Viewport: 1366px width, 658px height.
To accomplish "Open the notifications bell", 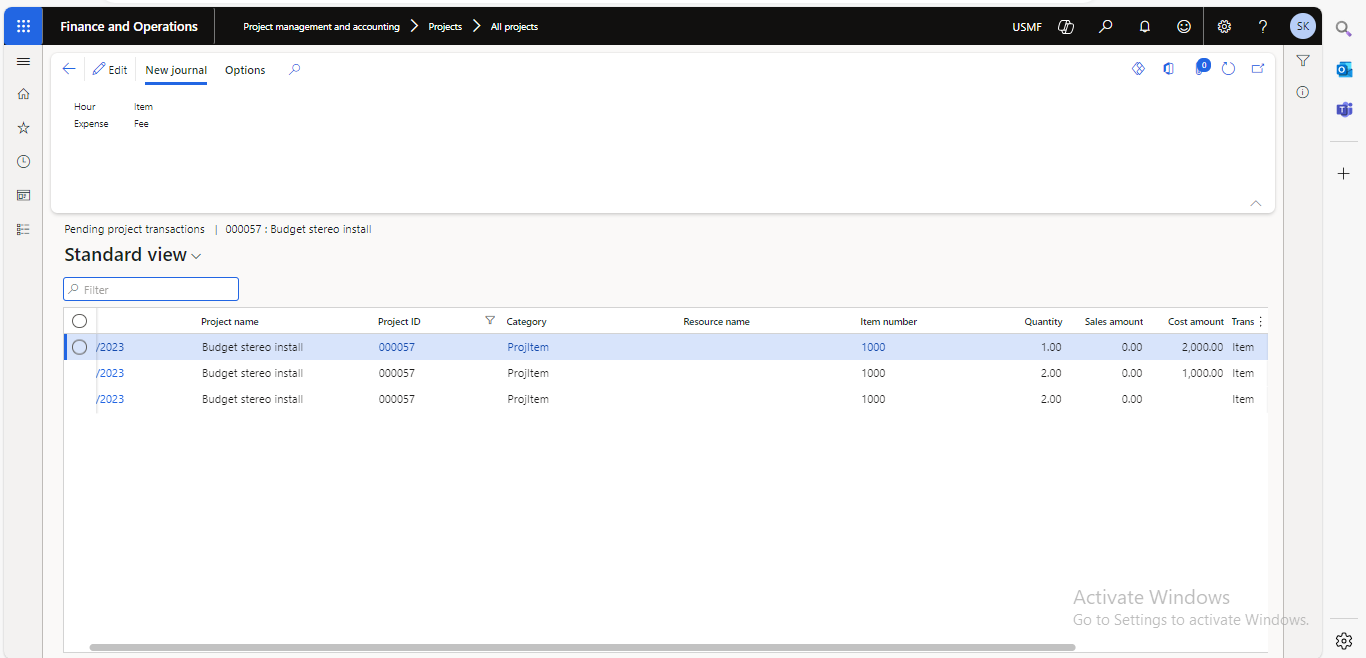I will 1145,27.
